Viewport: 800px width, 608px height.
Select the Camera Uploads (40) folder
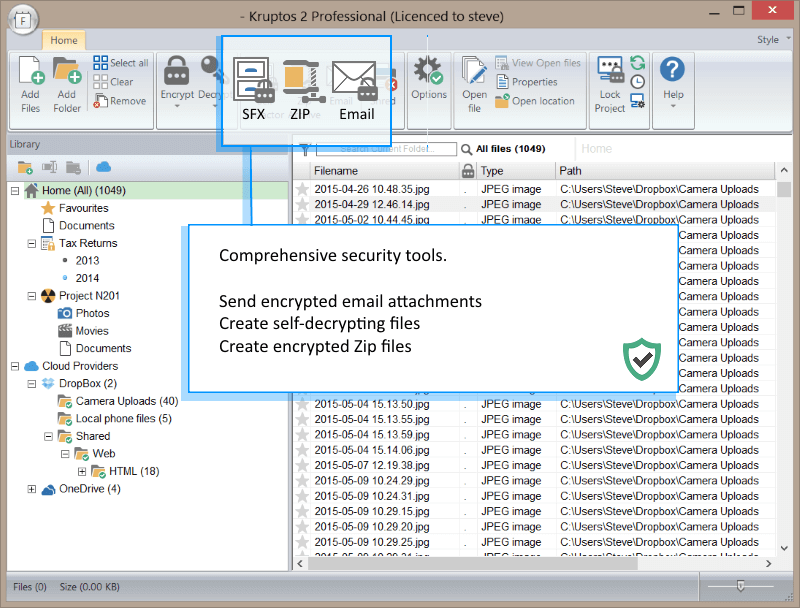click(x=126, y=401)
